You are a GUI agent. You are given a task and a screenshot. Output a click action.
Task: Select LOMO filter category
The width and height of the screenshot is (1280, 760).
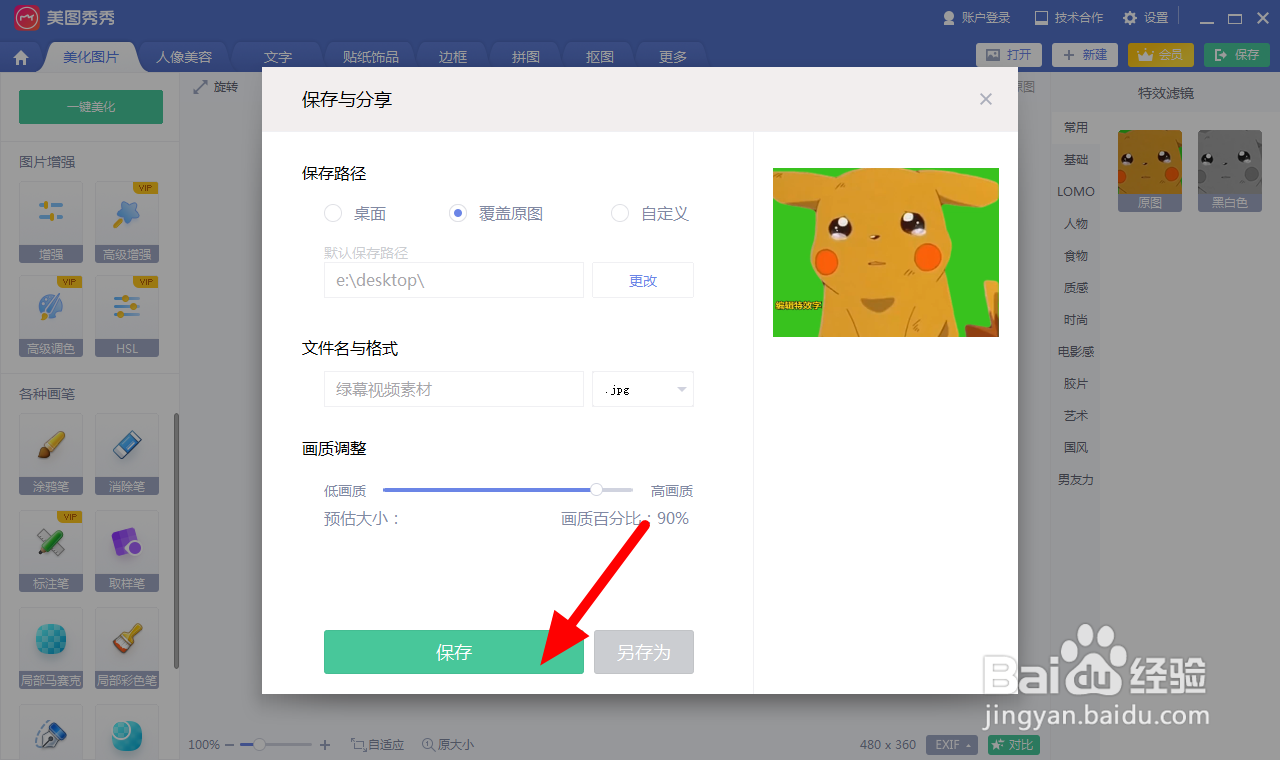(1076, 192)
